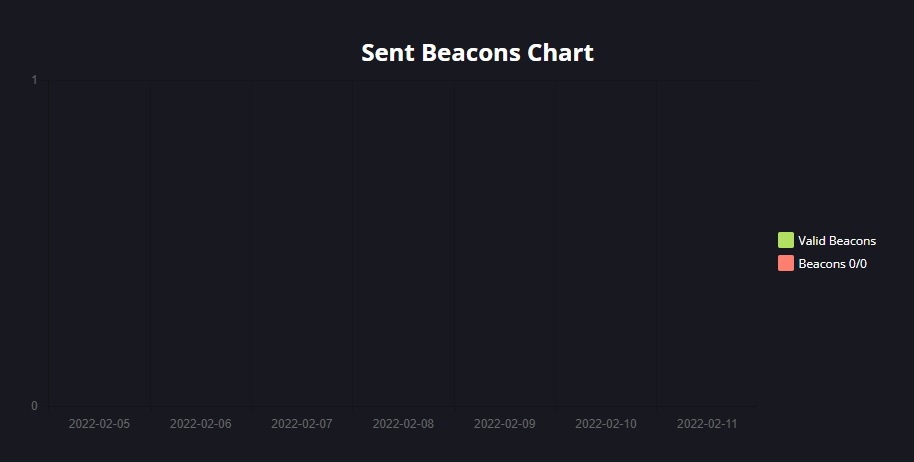Select the 2022-02-10 axis date label

pyautogui.click(x=606, y=424)
